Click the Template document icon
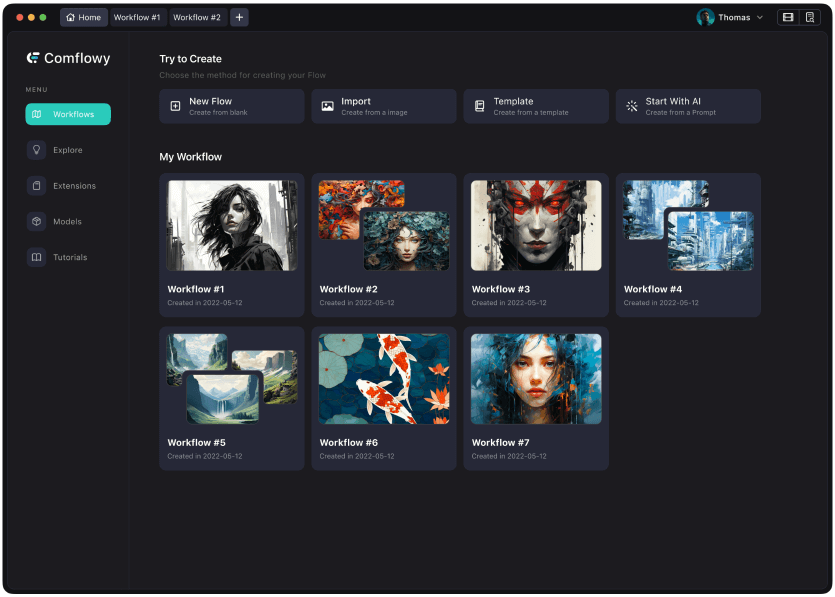This screenshot has height=597, width=835. 479,106
